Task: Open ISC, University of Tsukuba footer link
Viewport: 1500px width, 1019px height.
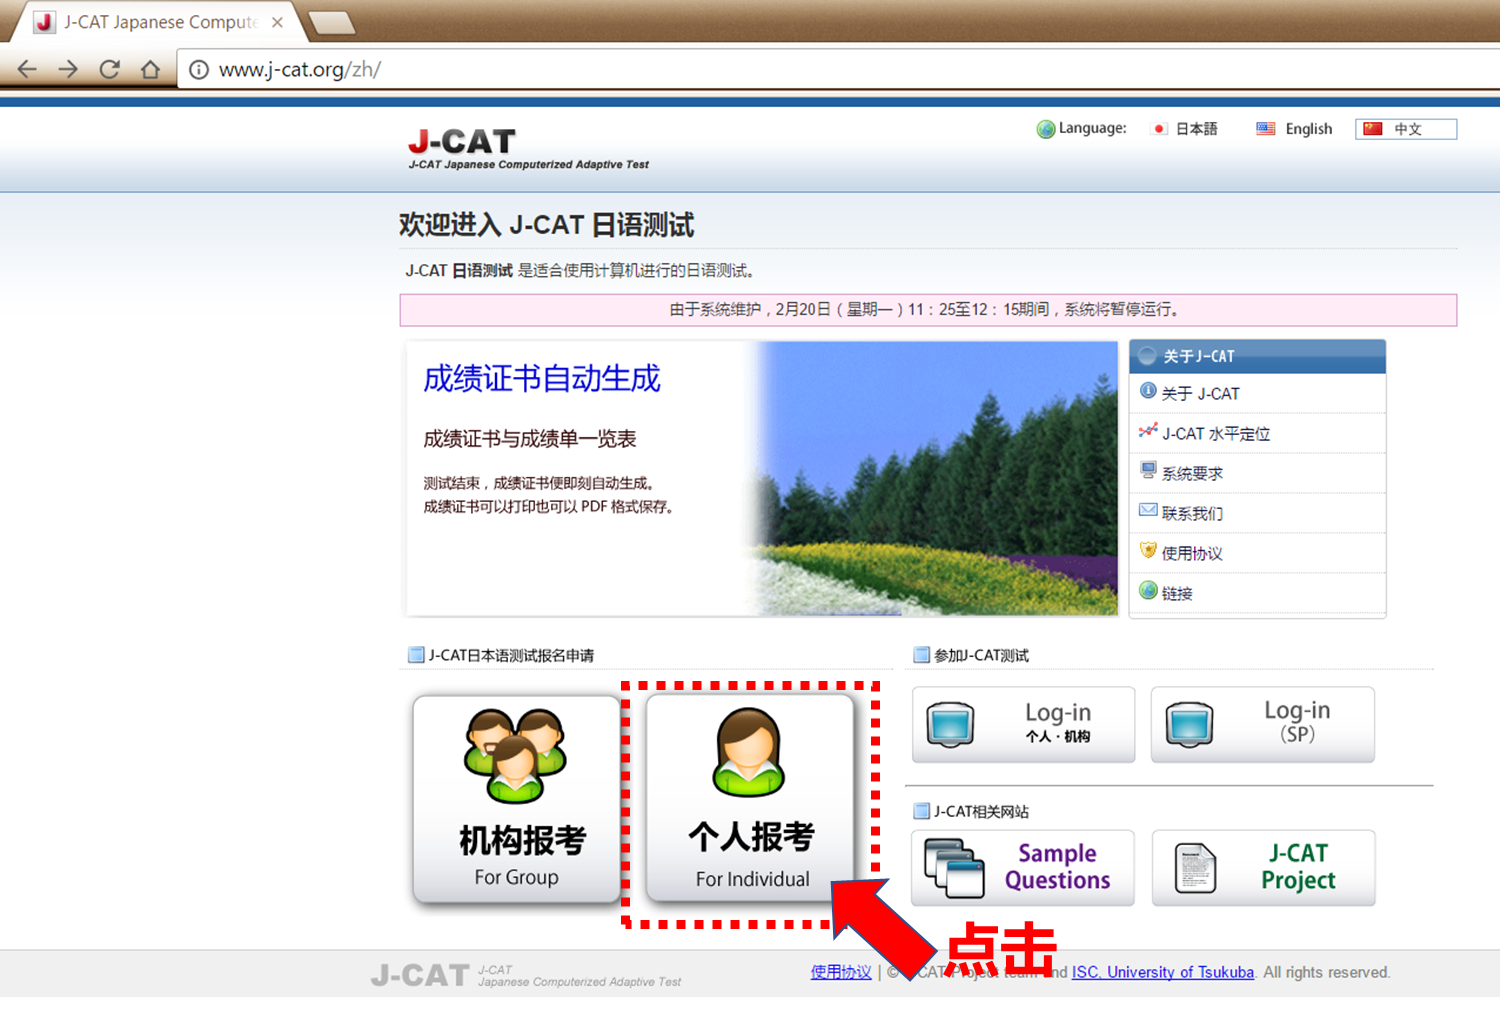Action: pyautogui.click(x=1163, y=972)
